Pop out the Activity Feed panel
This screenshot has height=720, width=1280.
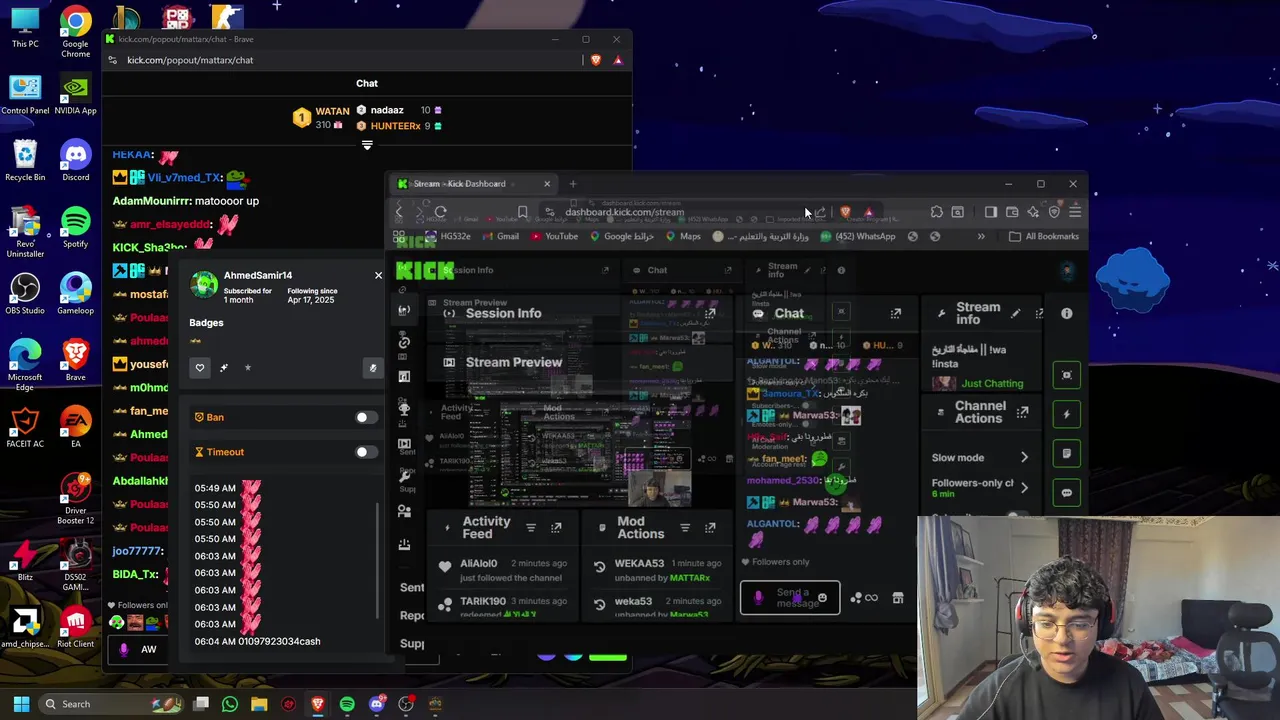pos(556,528)
